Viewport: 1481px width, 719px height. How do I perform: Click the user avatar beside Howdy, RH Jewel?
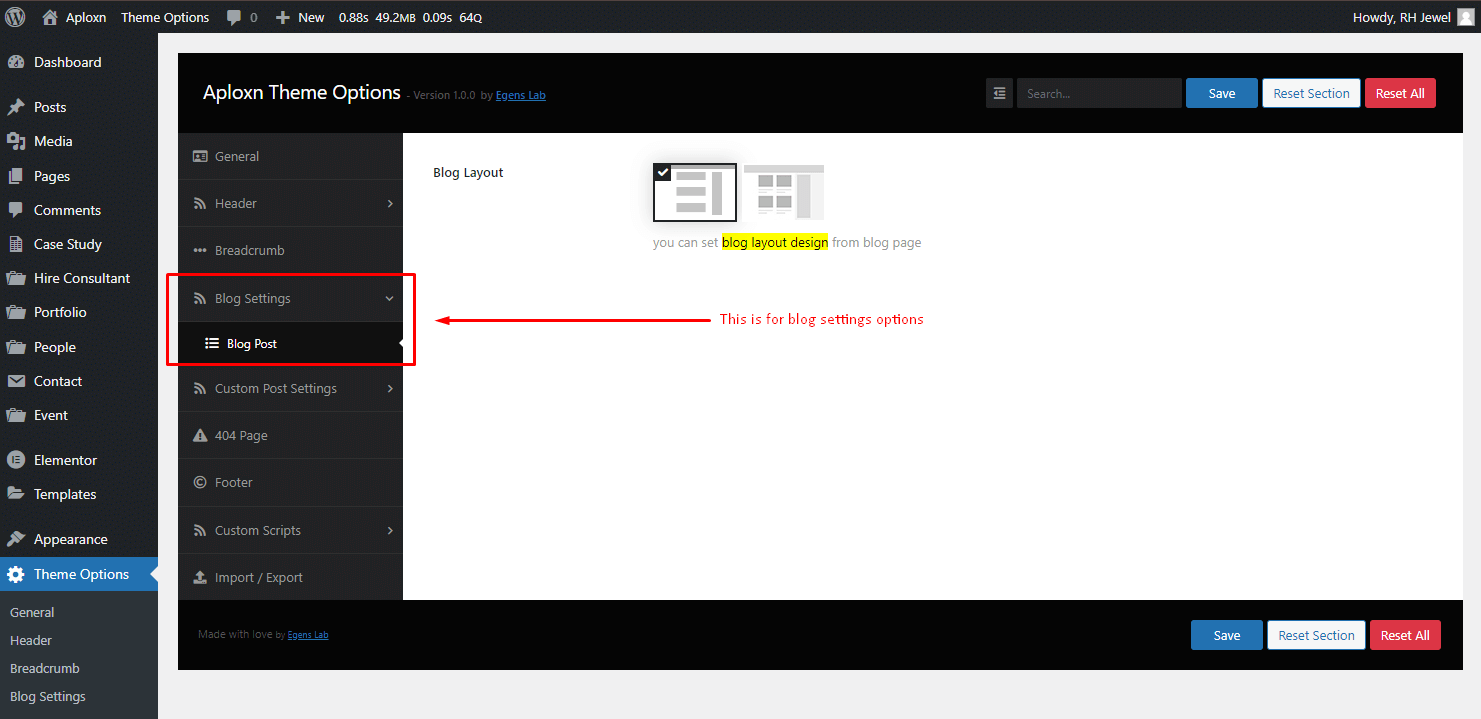pyautogui.click(x=1465, y=17)
